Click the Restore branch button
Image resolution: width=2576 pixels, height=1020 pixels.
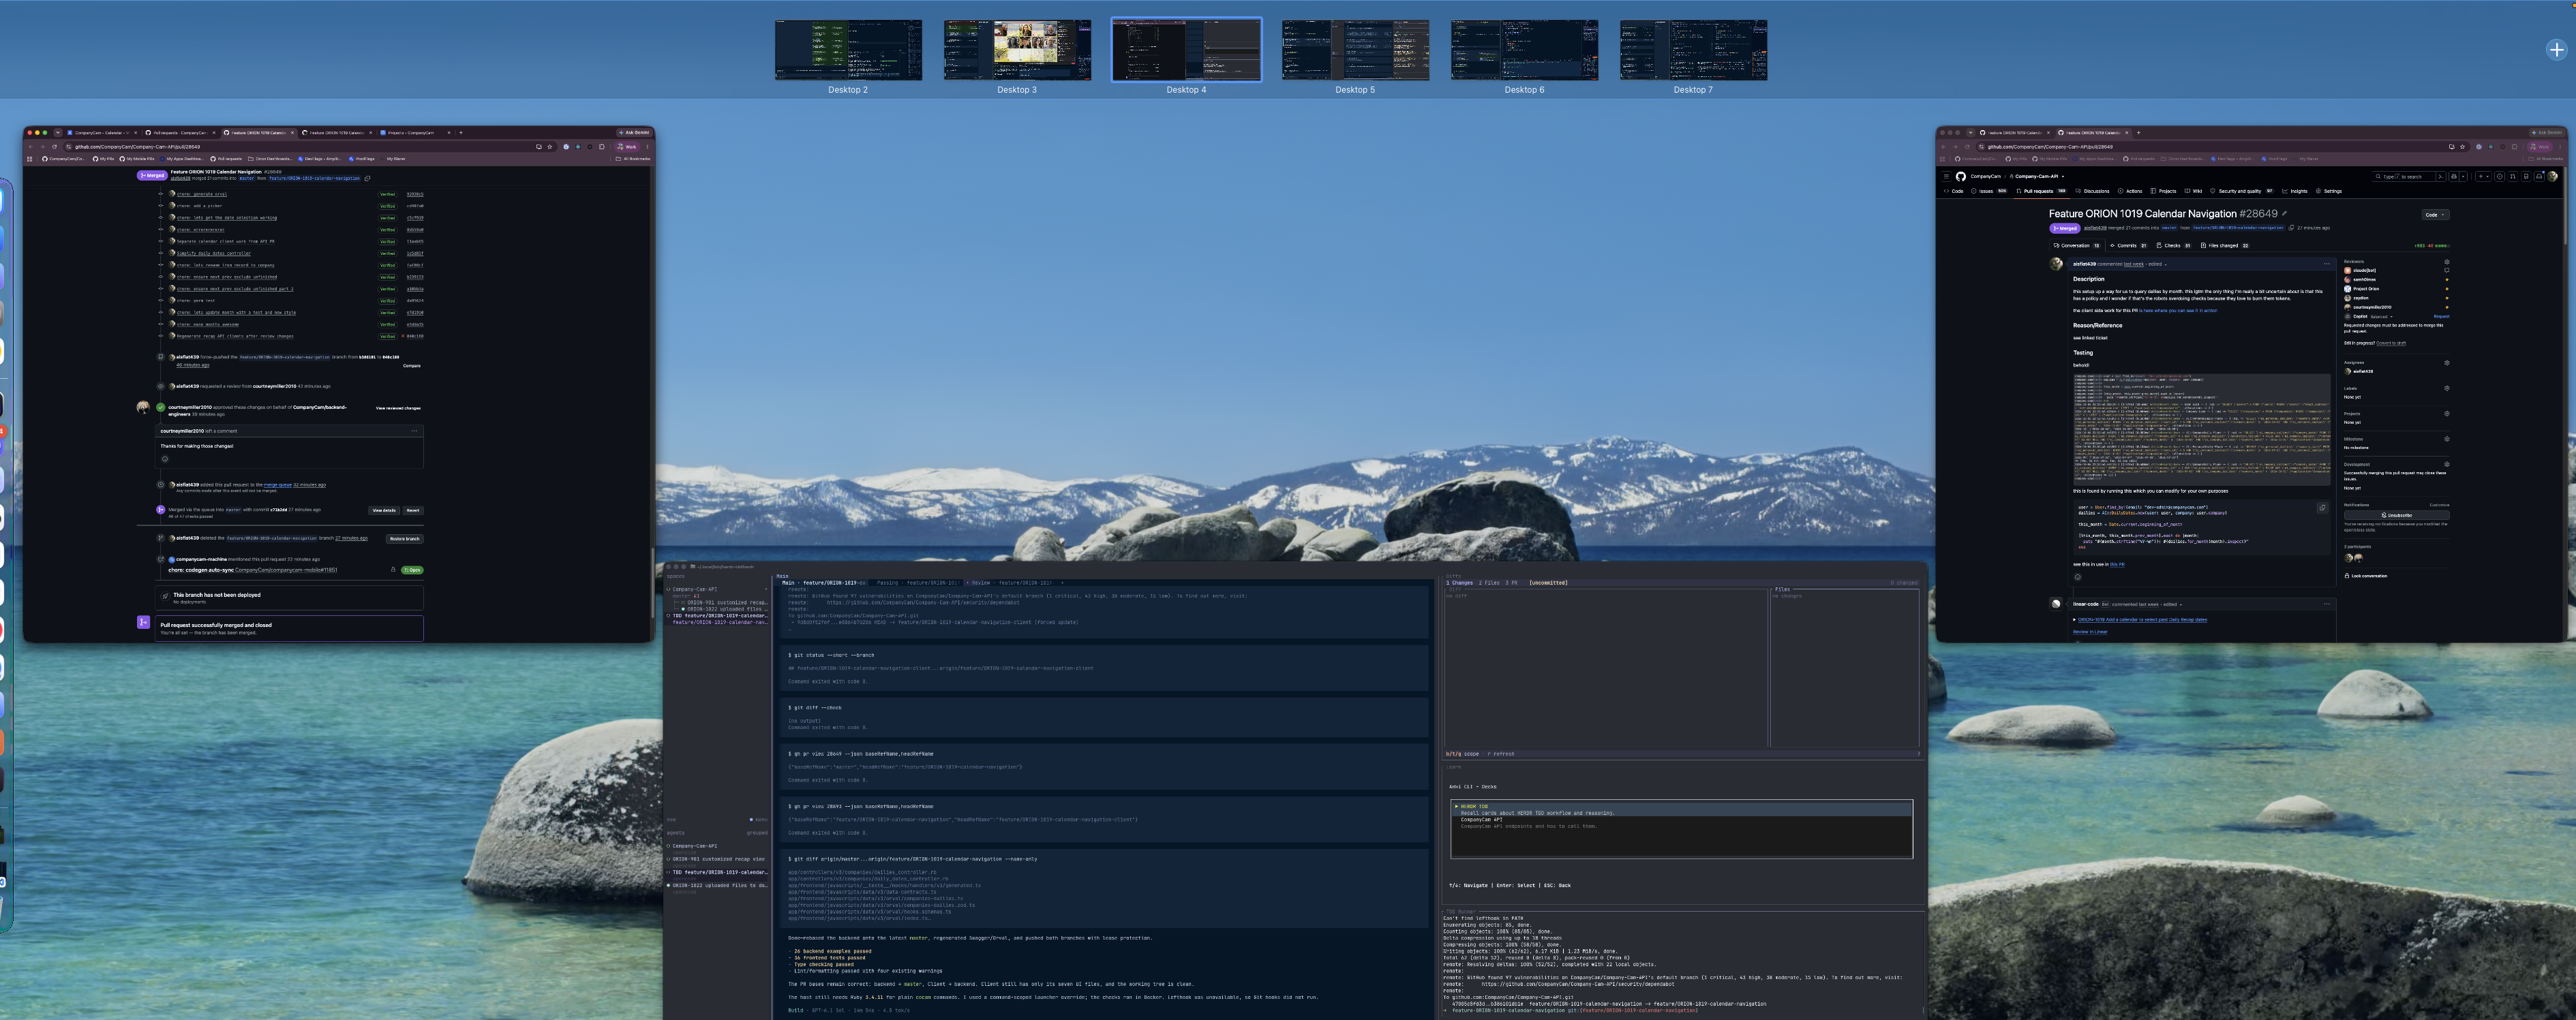(405, 539)
